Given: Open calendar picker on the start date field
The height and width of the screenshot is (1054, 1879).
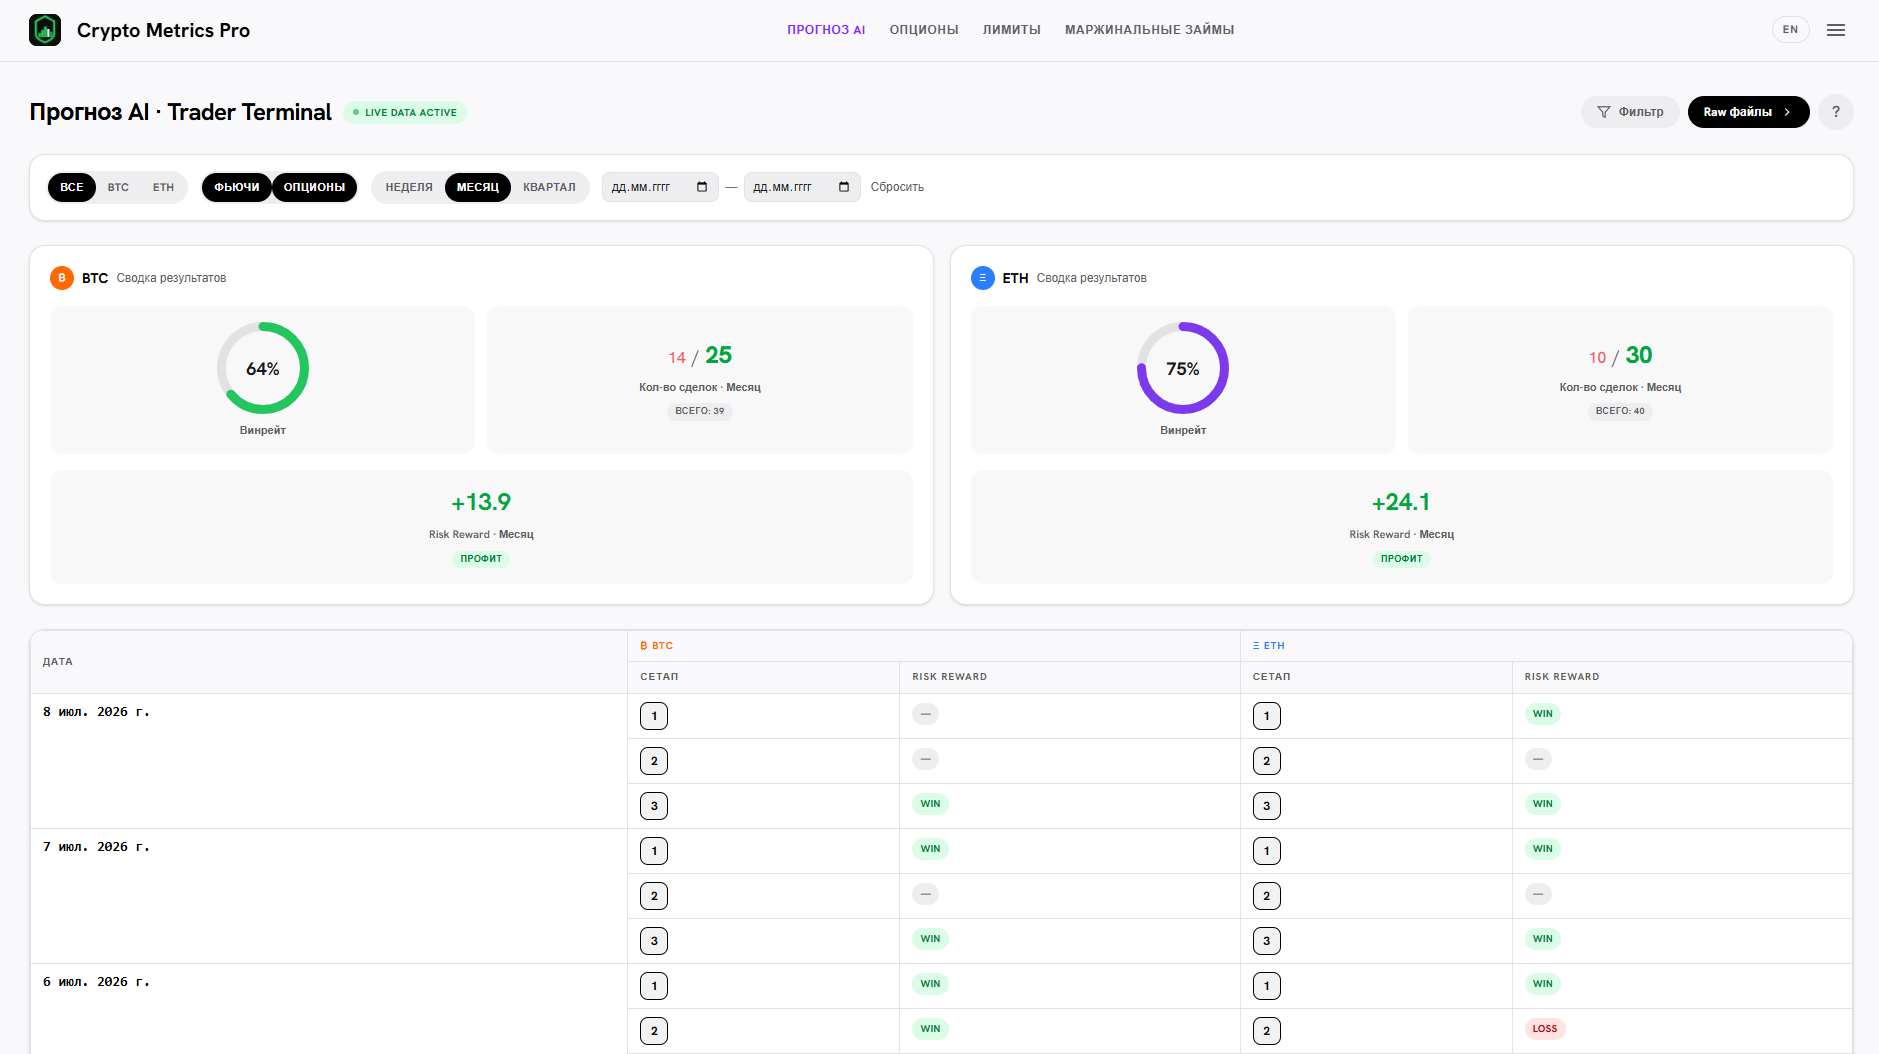Looking at the screenshot, I should click(x=702, y=187).
